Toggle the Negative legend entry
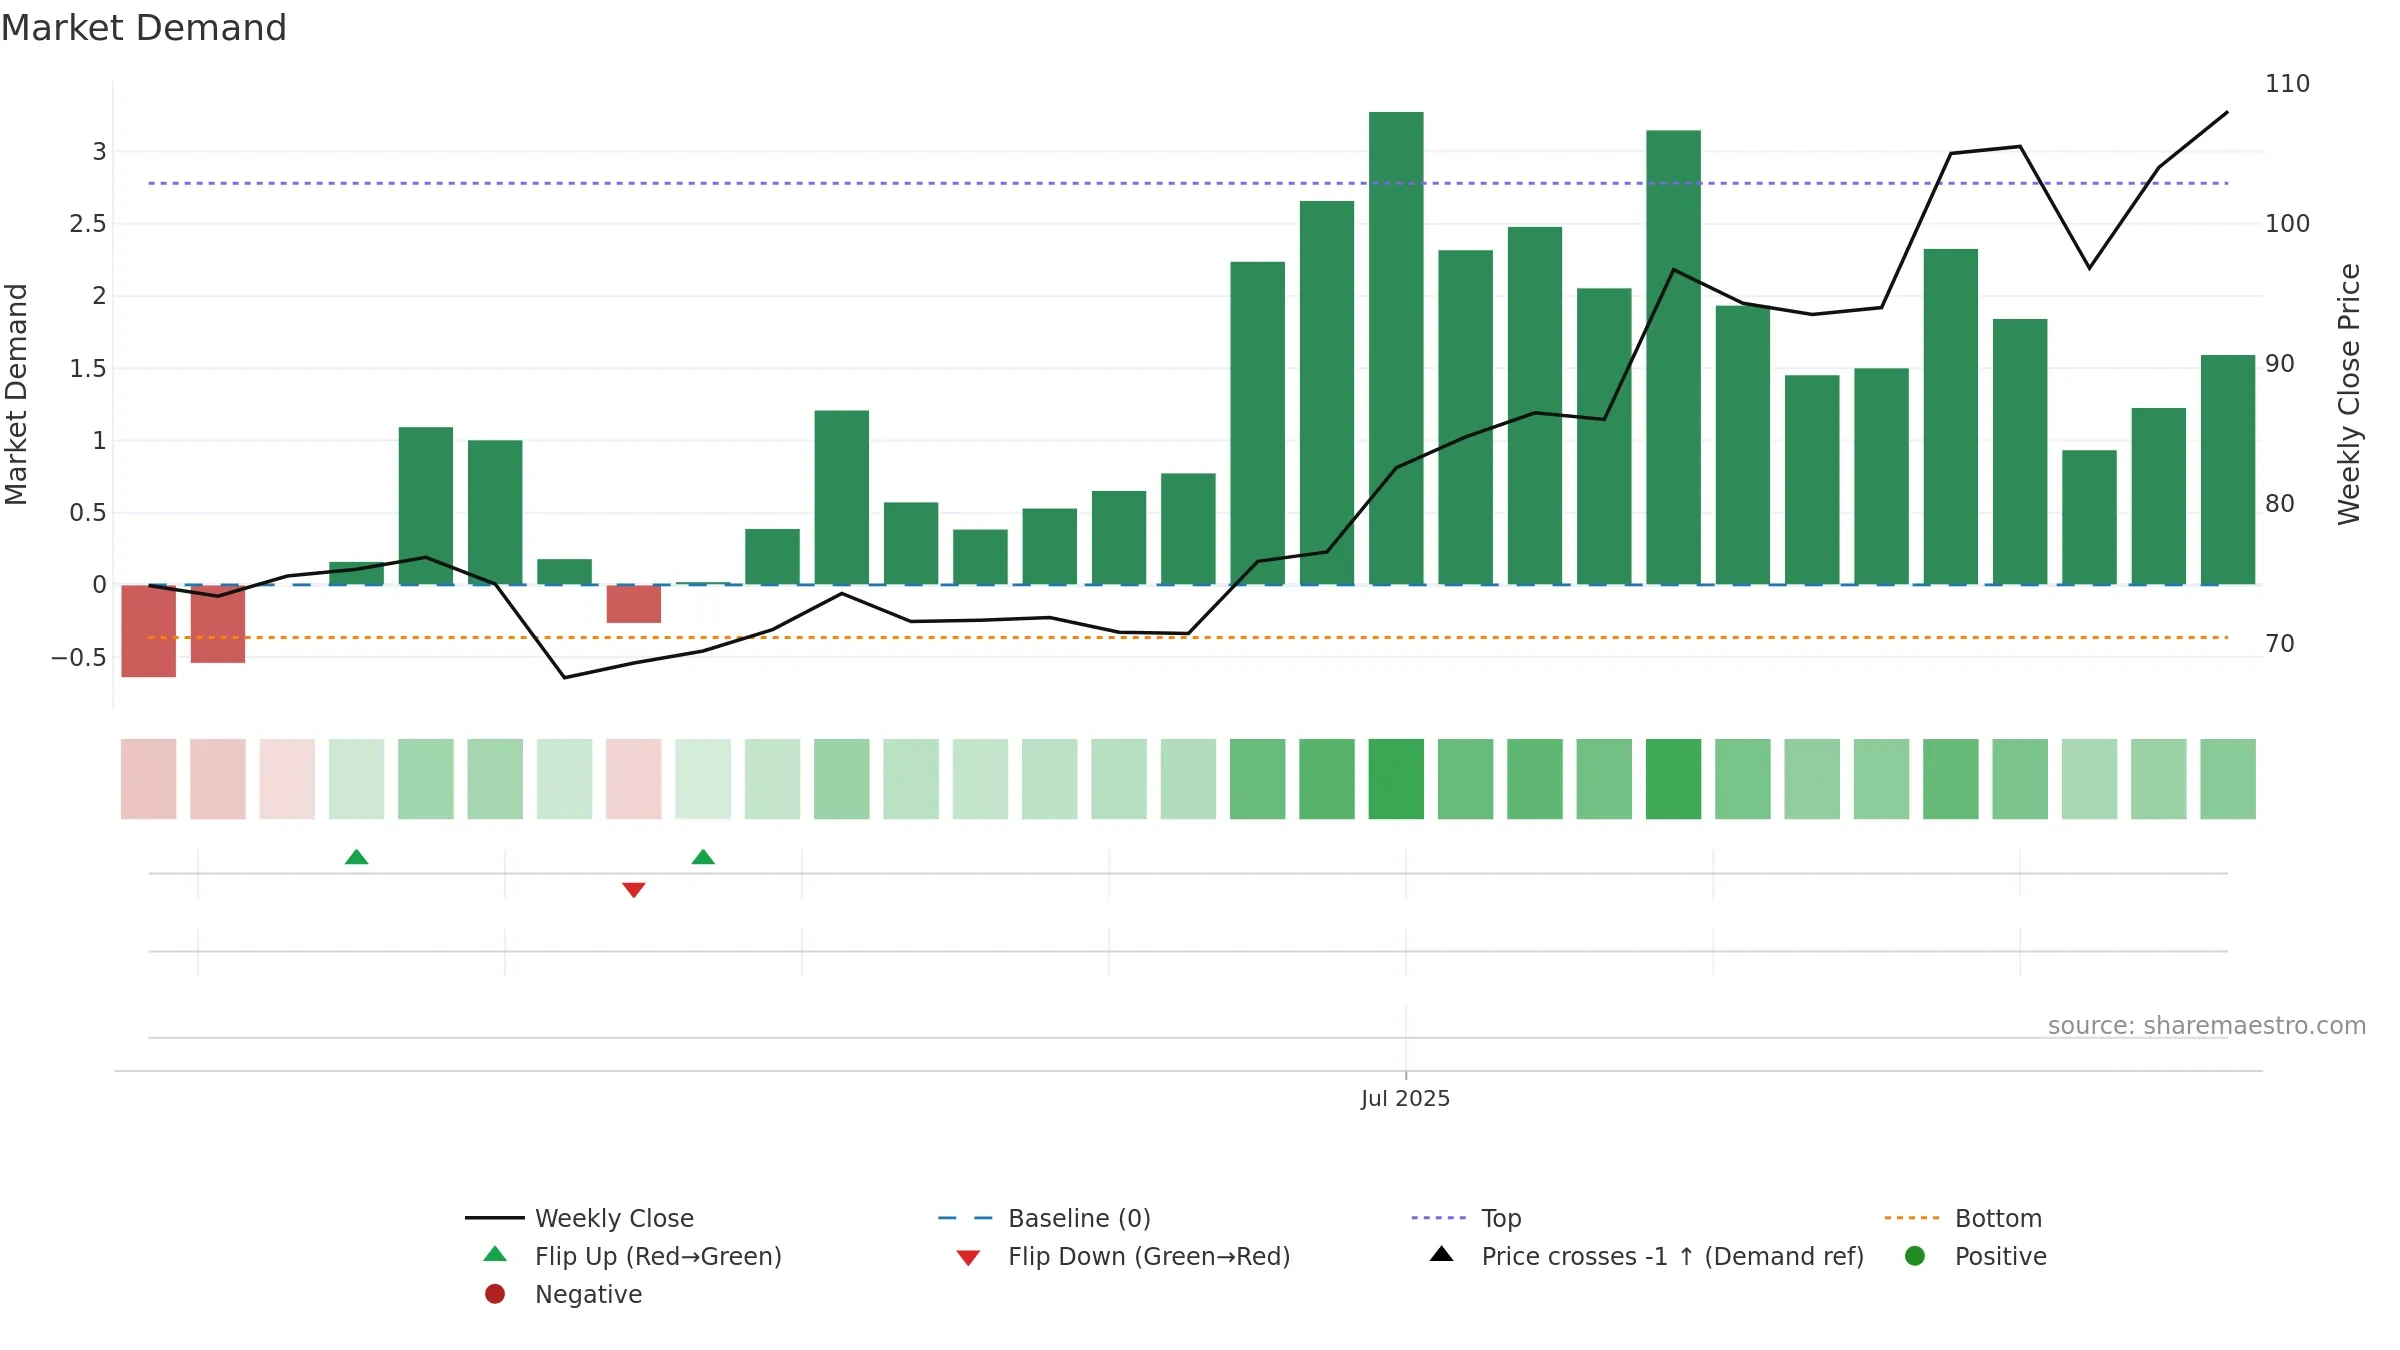 (x=563, y=1294)
